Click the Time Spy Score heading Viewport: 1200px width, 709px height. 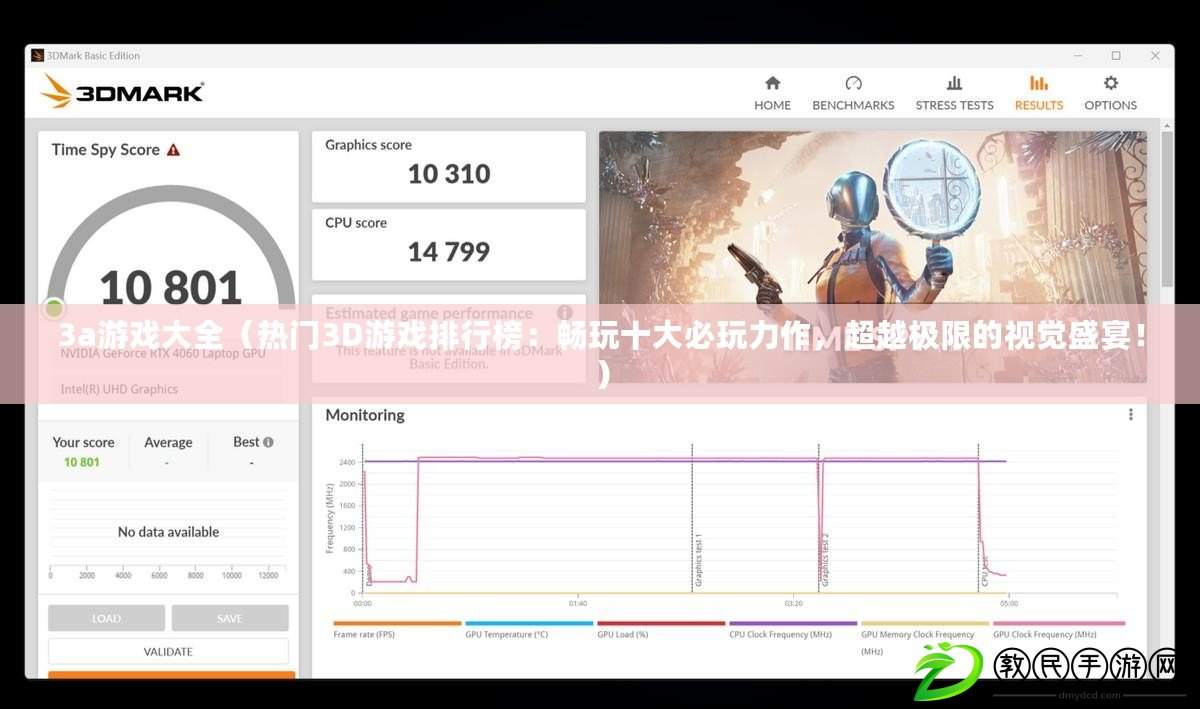click(x=106, y=150)
